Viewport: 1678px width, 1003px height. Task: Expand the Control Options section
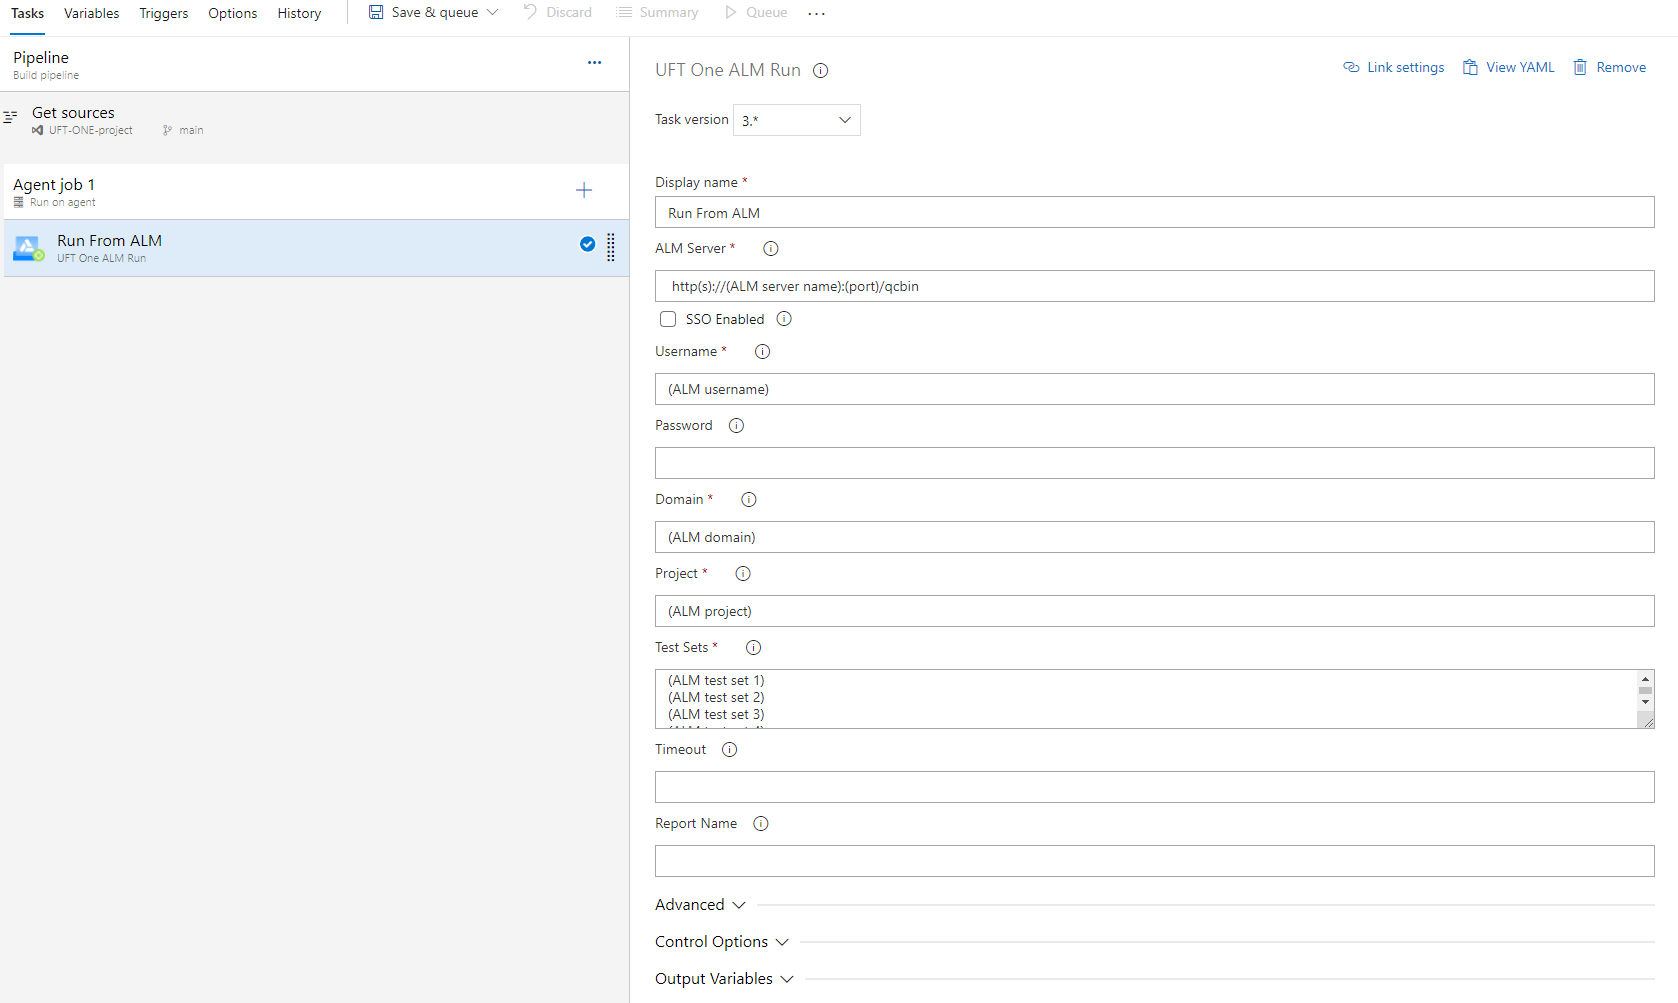pyautogui.click(x=721, y=942)
